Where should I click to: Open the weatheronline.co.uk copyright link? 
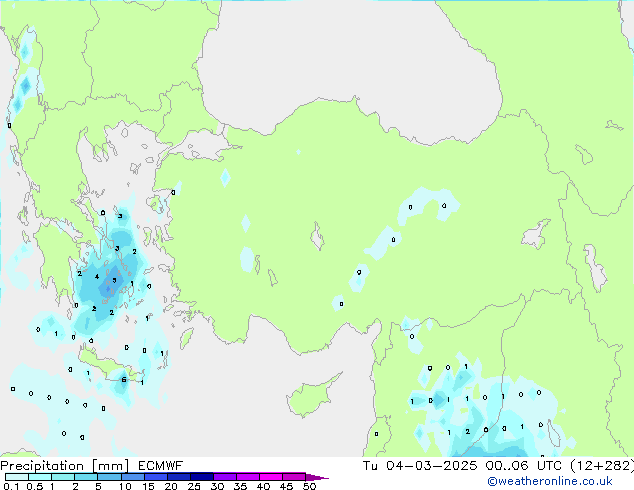(x=550, y=481)
